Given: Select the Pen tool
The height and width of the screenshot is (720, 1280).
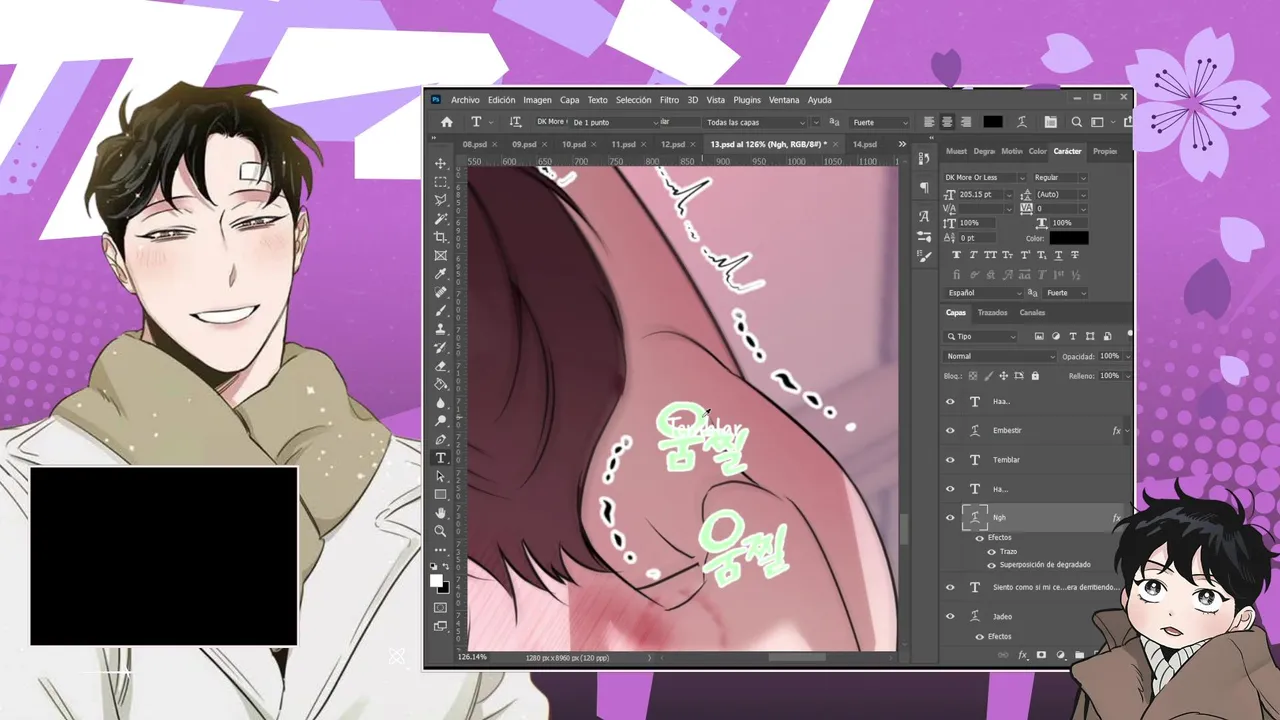Looking at the screenshot, I should [x=440, y=440].
